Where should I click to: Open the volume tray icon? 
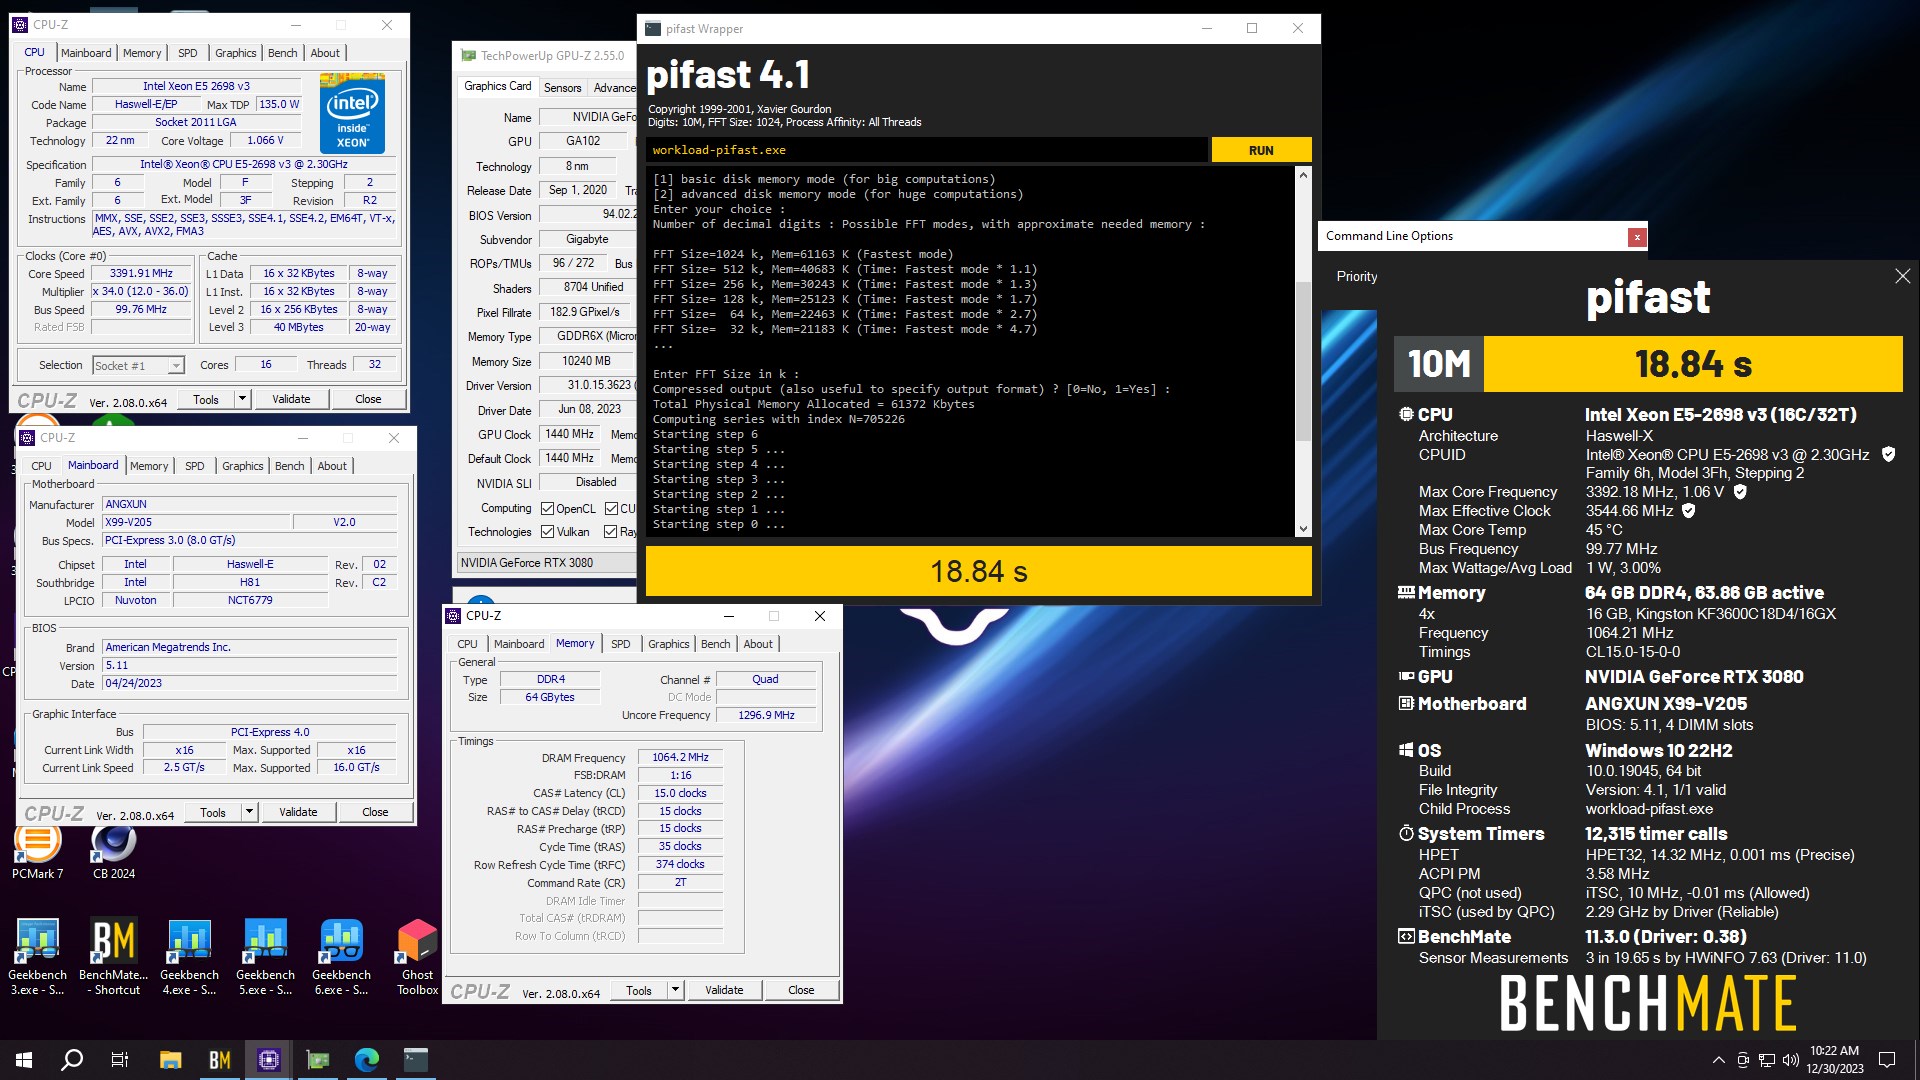pyautogui.click(x=1790, y=1060)
